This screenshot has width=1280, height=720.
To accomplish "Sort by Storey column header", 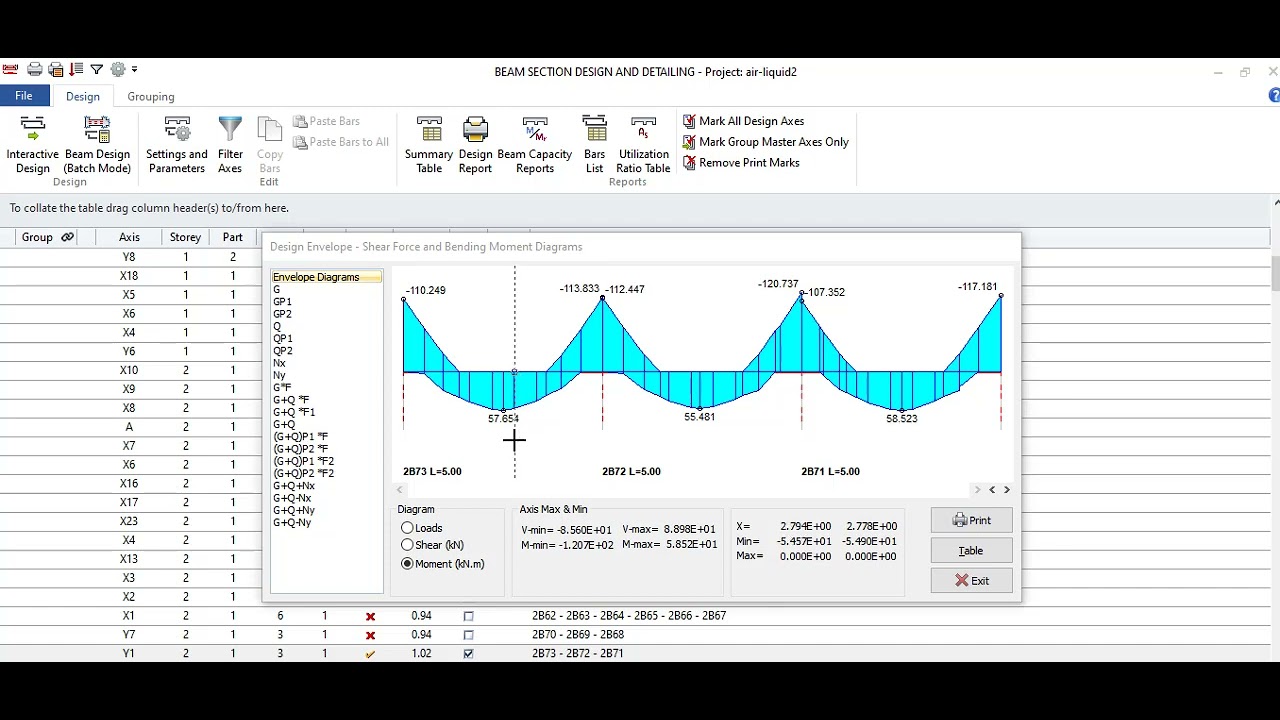I will pyautogui.click(x=185, y=238).
